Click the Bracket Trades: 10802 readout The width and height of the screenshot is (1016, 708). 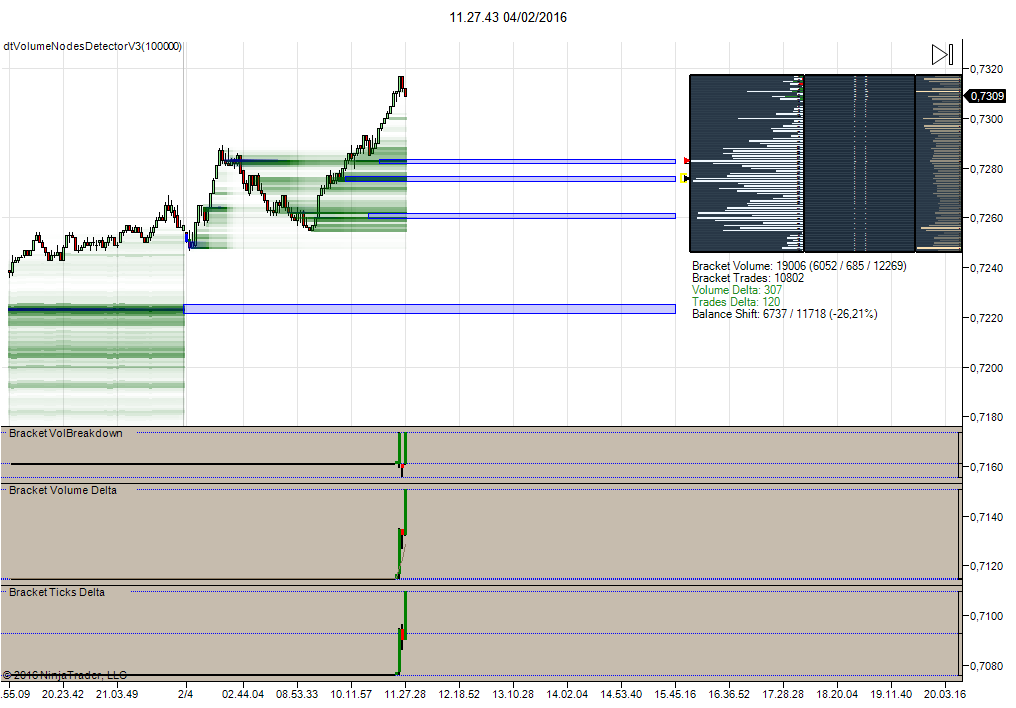point(748,278)
